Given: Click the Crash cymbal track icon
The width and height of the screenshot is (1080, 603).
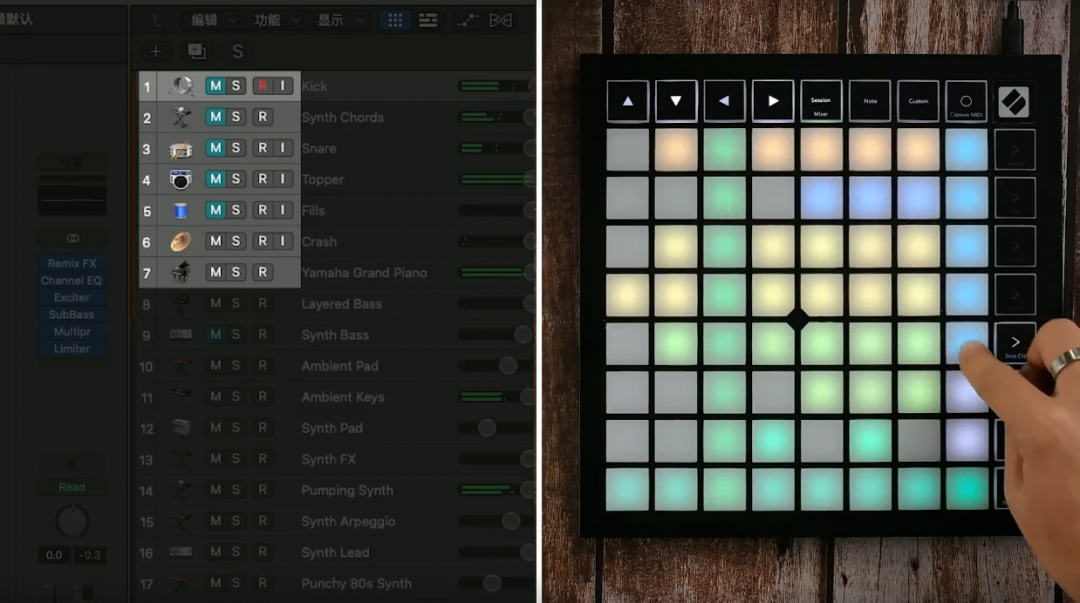Looking at the screenshot, I should (181, 241).
